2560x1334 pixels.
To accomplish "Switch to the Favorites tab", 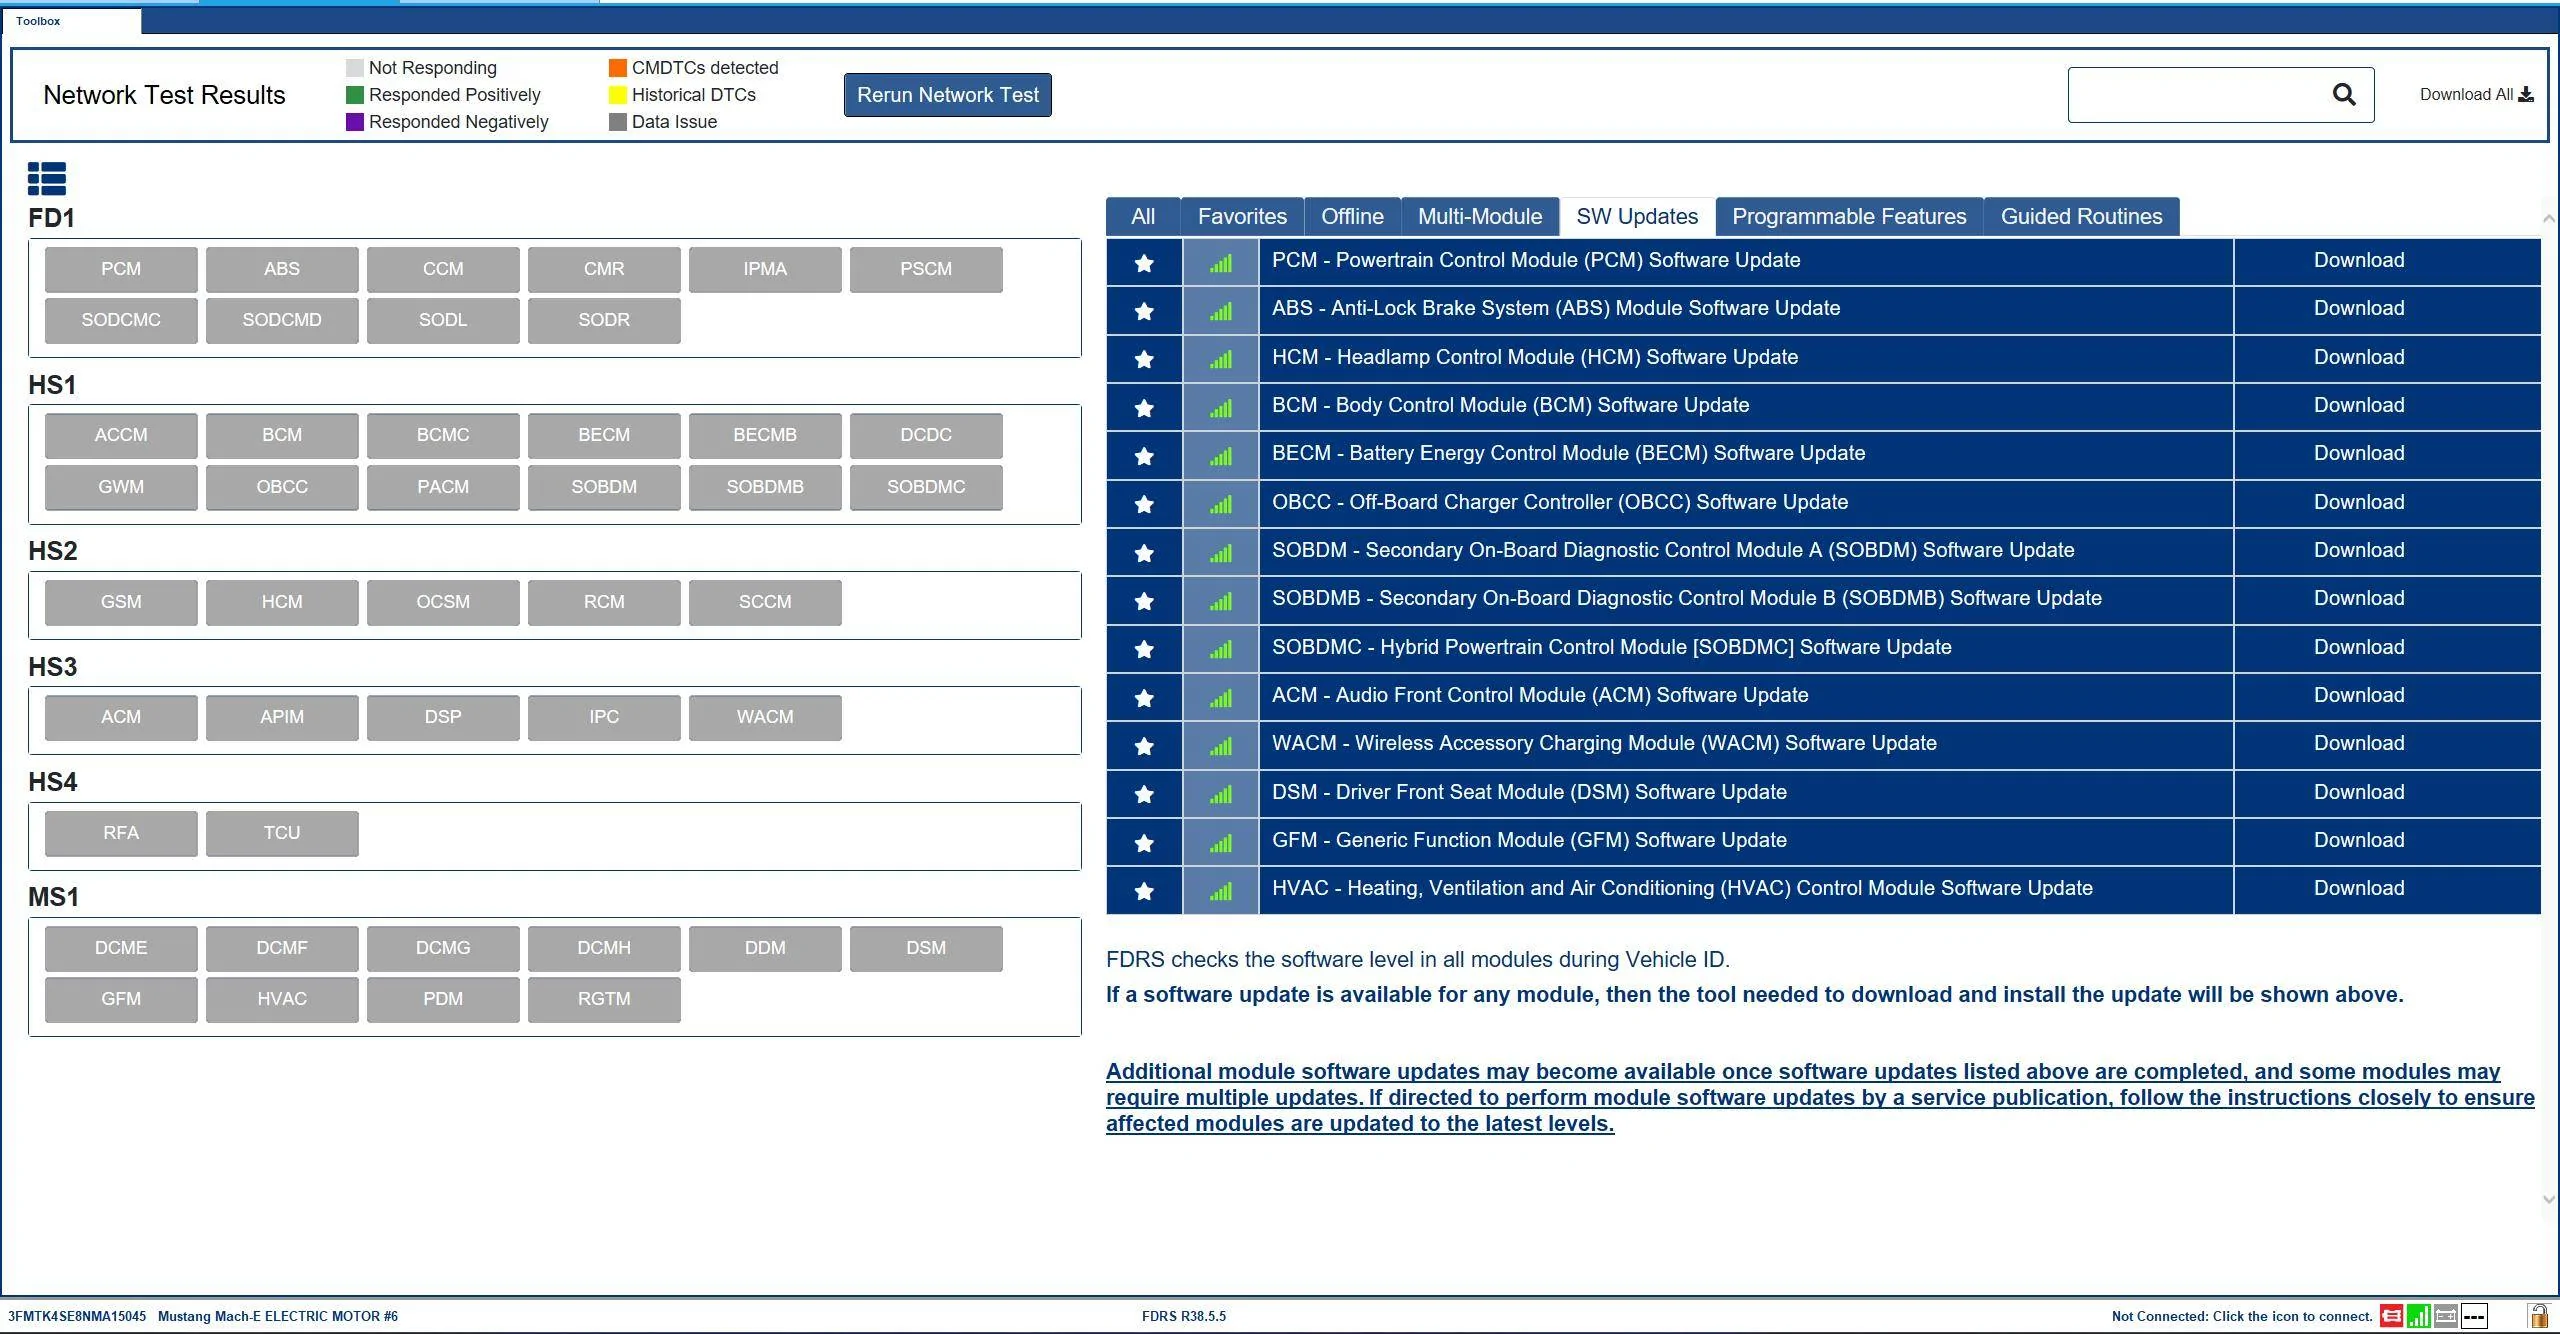I will (1242, 217).
